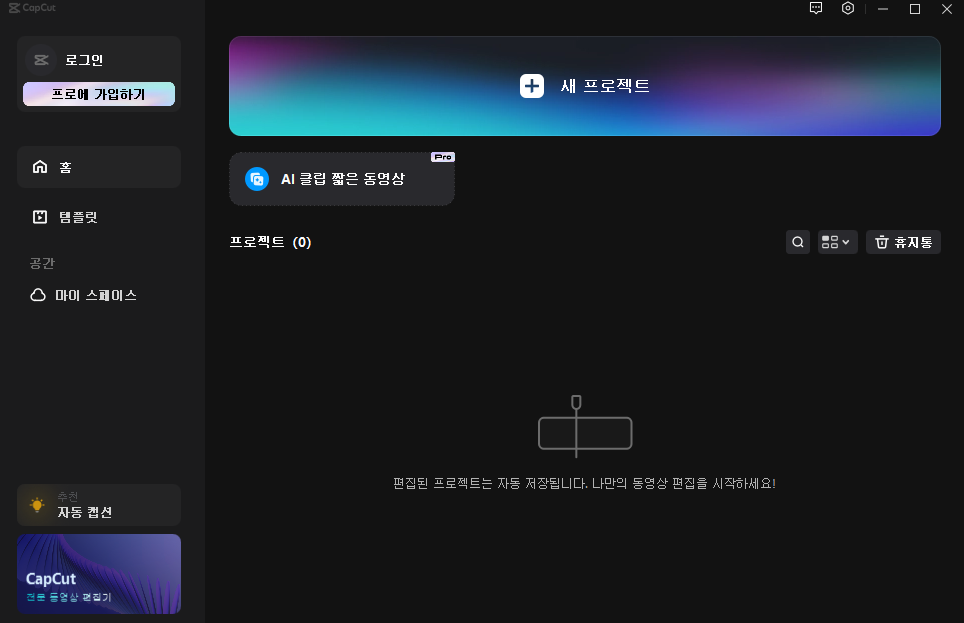Expand the project view layout dropdown

(x=837, y=242)
